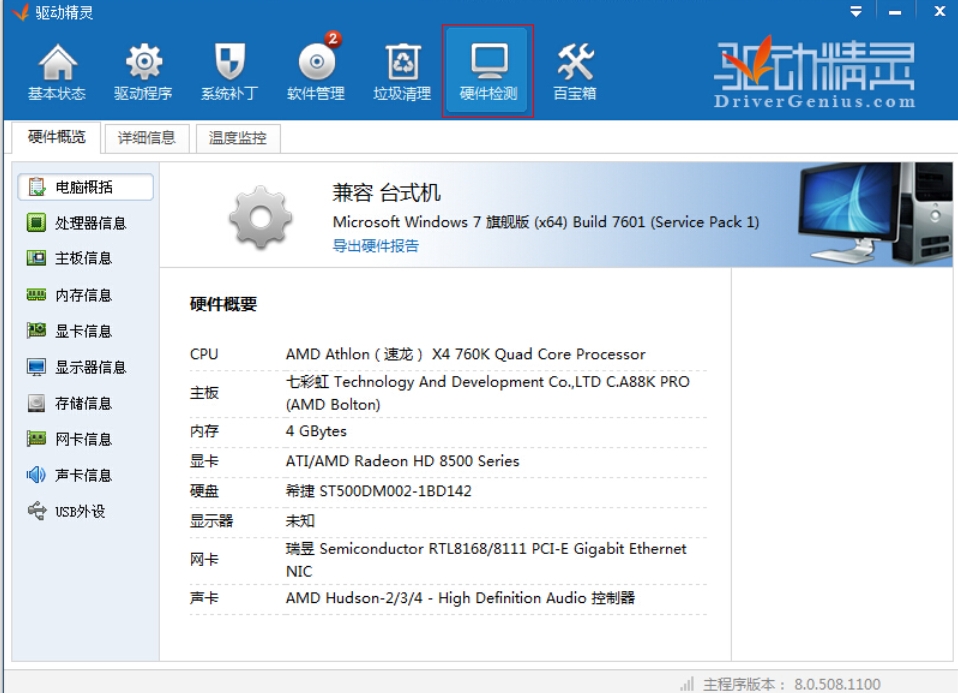958x693 pixels.
Task: Open the title bar dropdown menu arrow
Action: coord(856,12)
